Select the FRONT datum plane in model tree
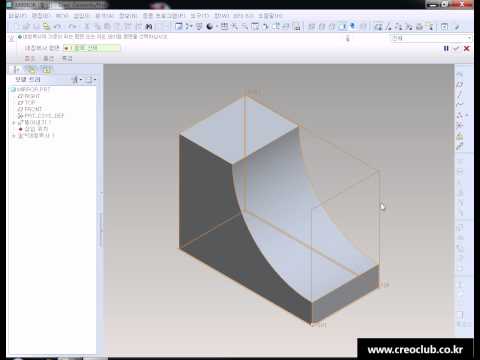 pyautogui.click(x=30, y=109)
